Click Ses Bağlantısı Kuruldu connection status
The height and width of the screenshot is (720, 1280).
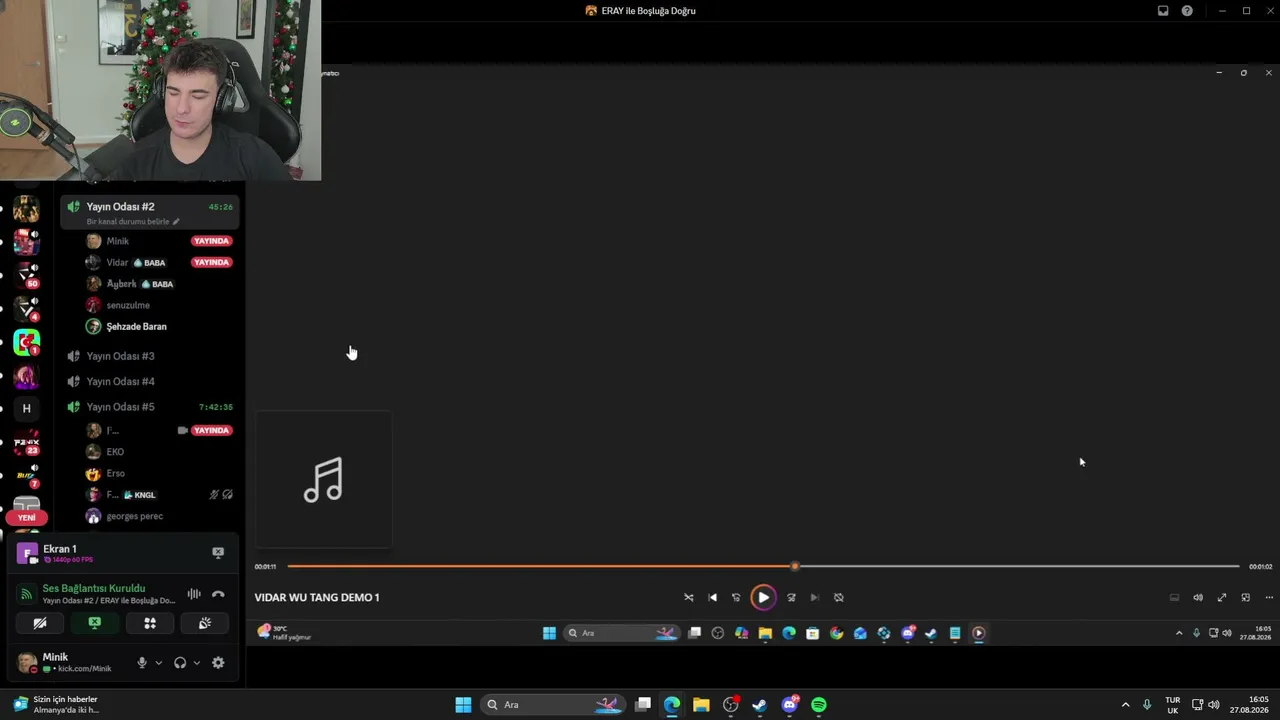[94, 588]
